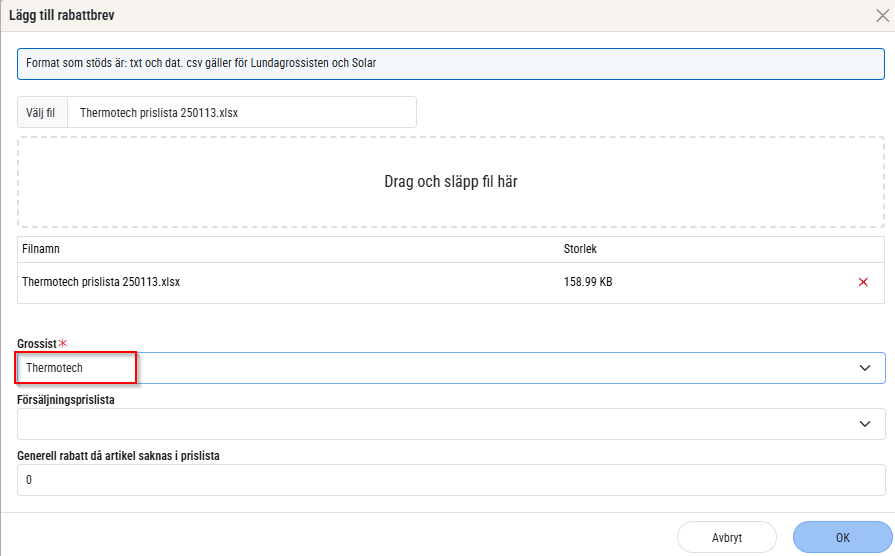
Task: Focus the Generell rabatt input field
Action: (x=450, y=480)
